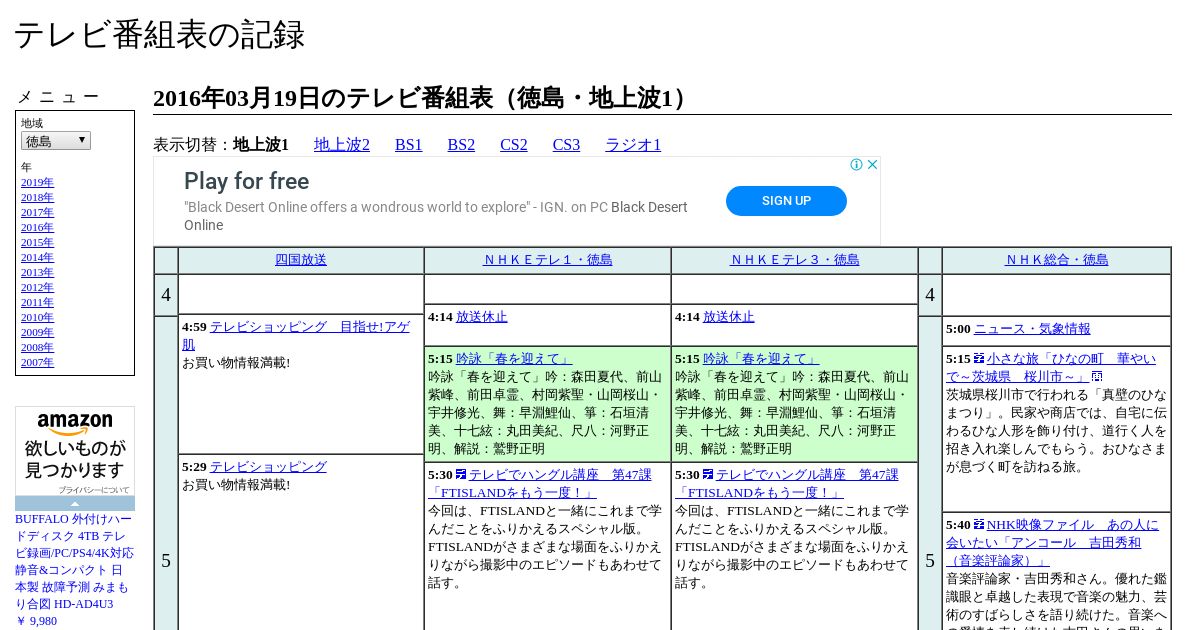Open the 2009年 archive link
1200x630 pixels.
[37, 333]
